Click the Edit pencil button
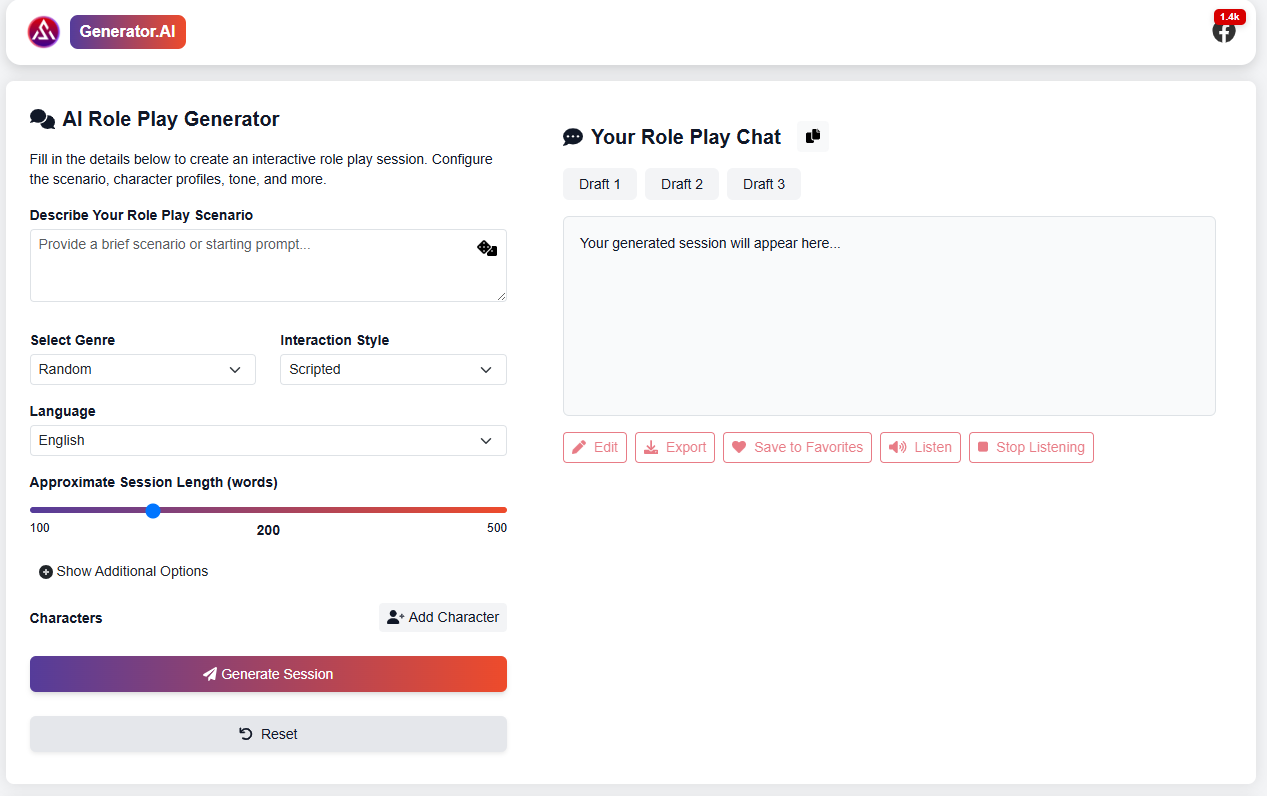This screenshot has width=1267, height=796. [x=595, y=447]
